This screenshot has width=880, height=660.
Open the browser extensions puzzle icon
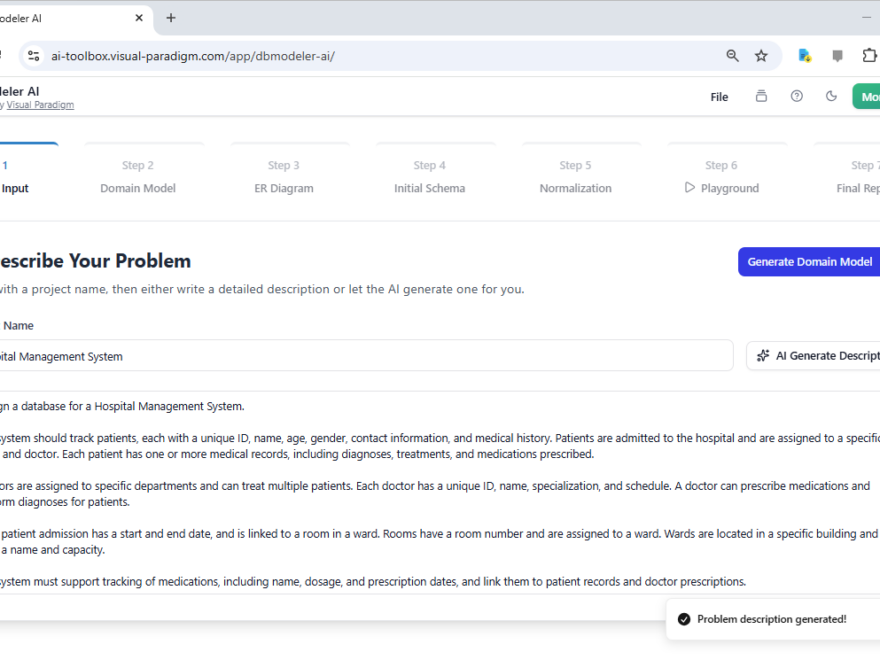870,55
